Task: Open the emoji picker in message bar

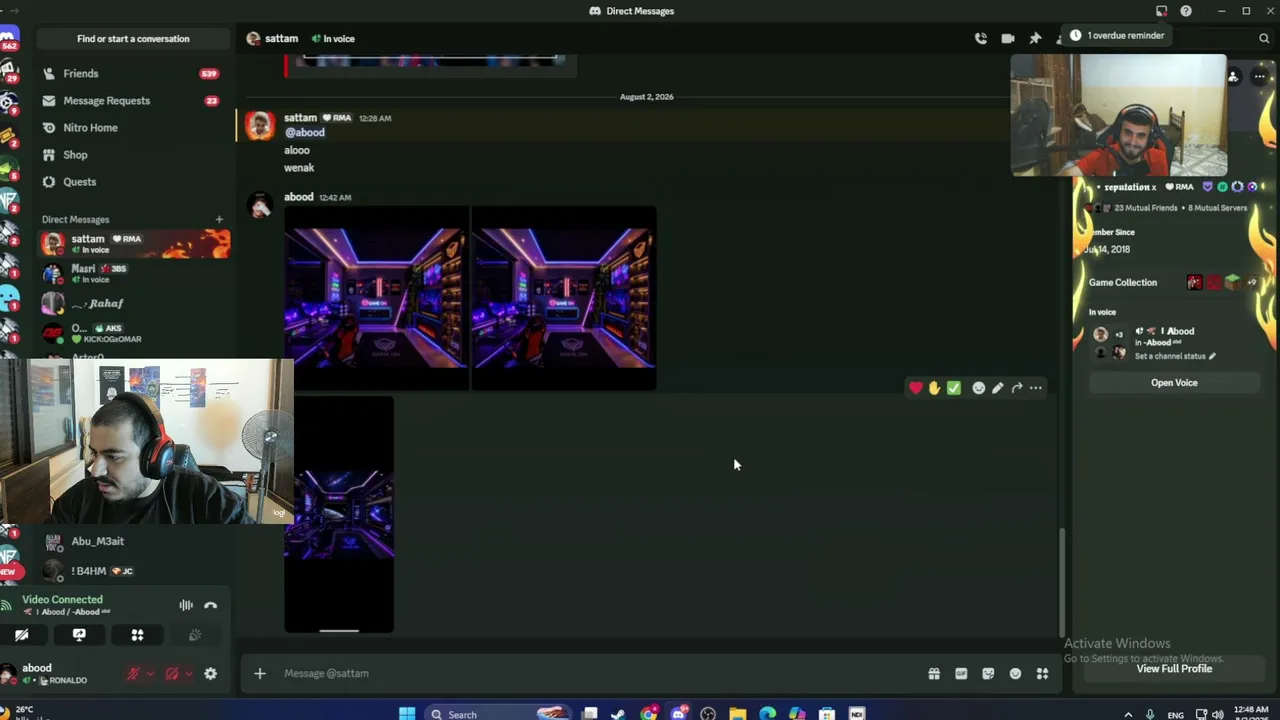Action: click(x=1015, y=674)
